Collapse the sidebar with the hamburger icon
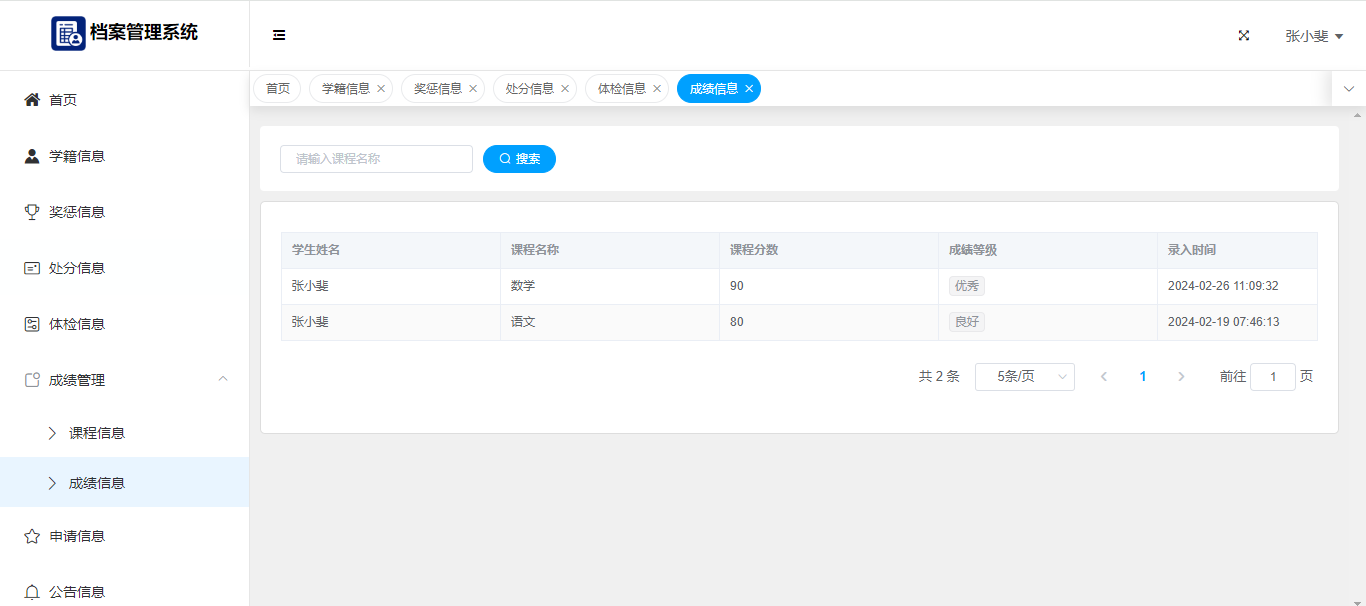The width and height of the screenshot is (1366, 606). click(279, 35)
